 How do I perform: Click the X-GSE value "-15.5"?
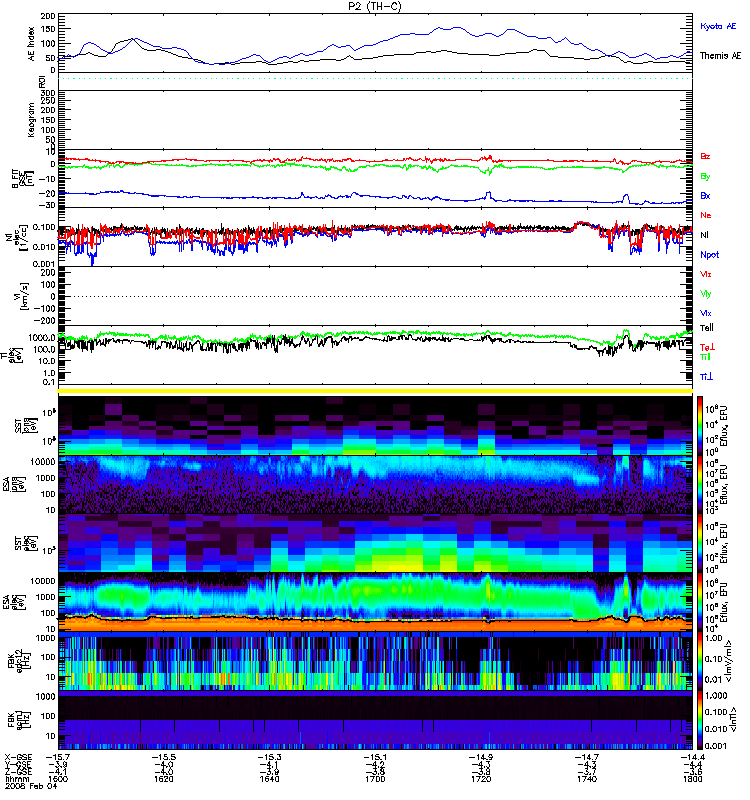click(163, 757)
